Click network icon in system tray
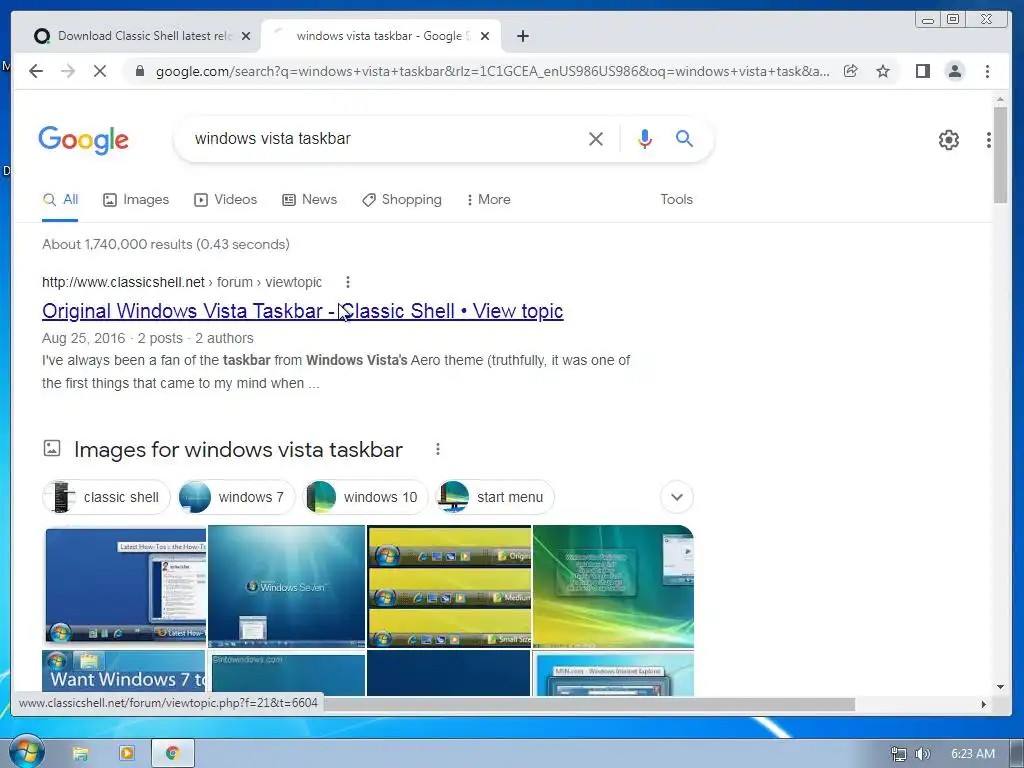 pyautogui.click(x=899, y=754)
